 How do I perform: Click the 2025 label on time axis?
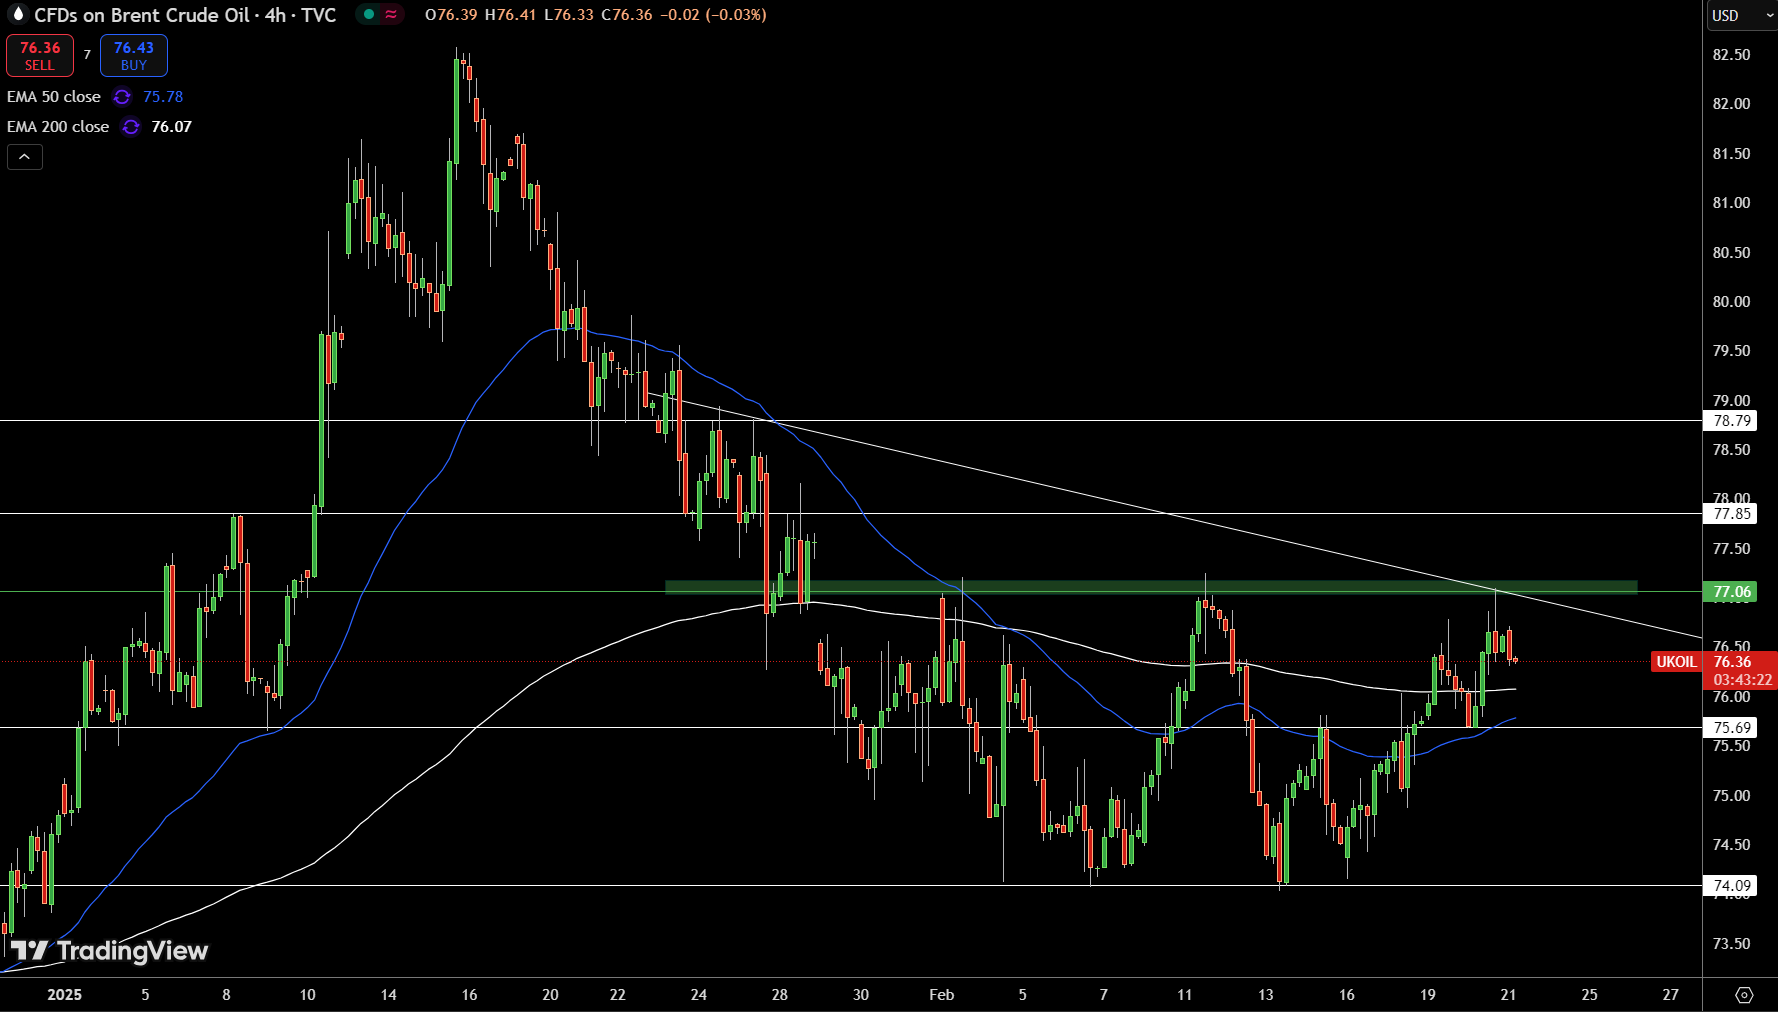65,995
